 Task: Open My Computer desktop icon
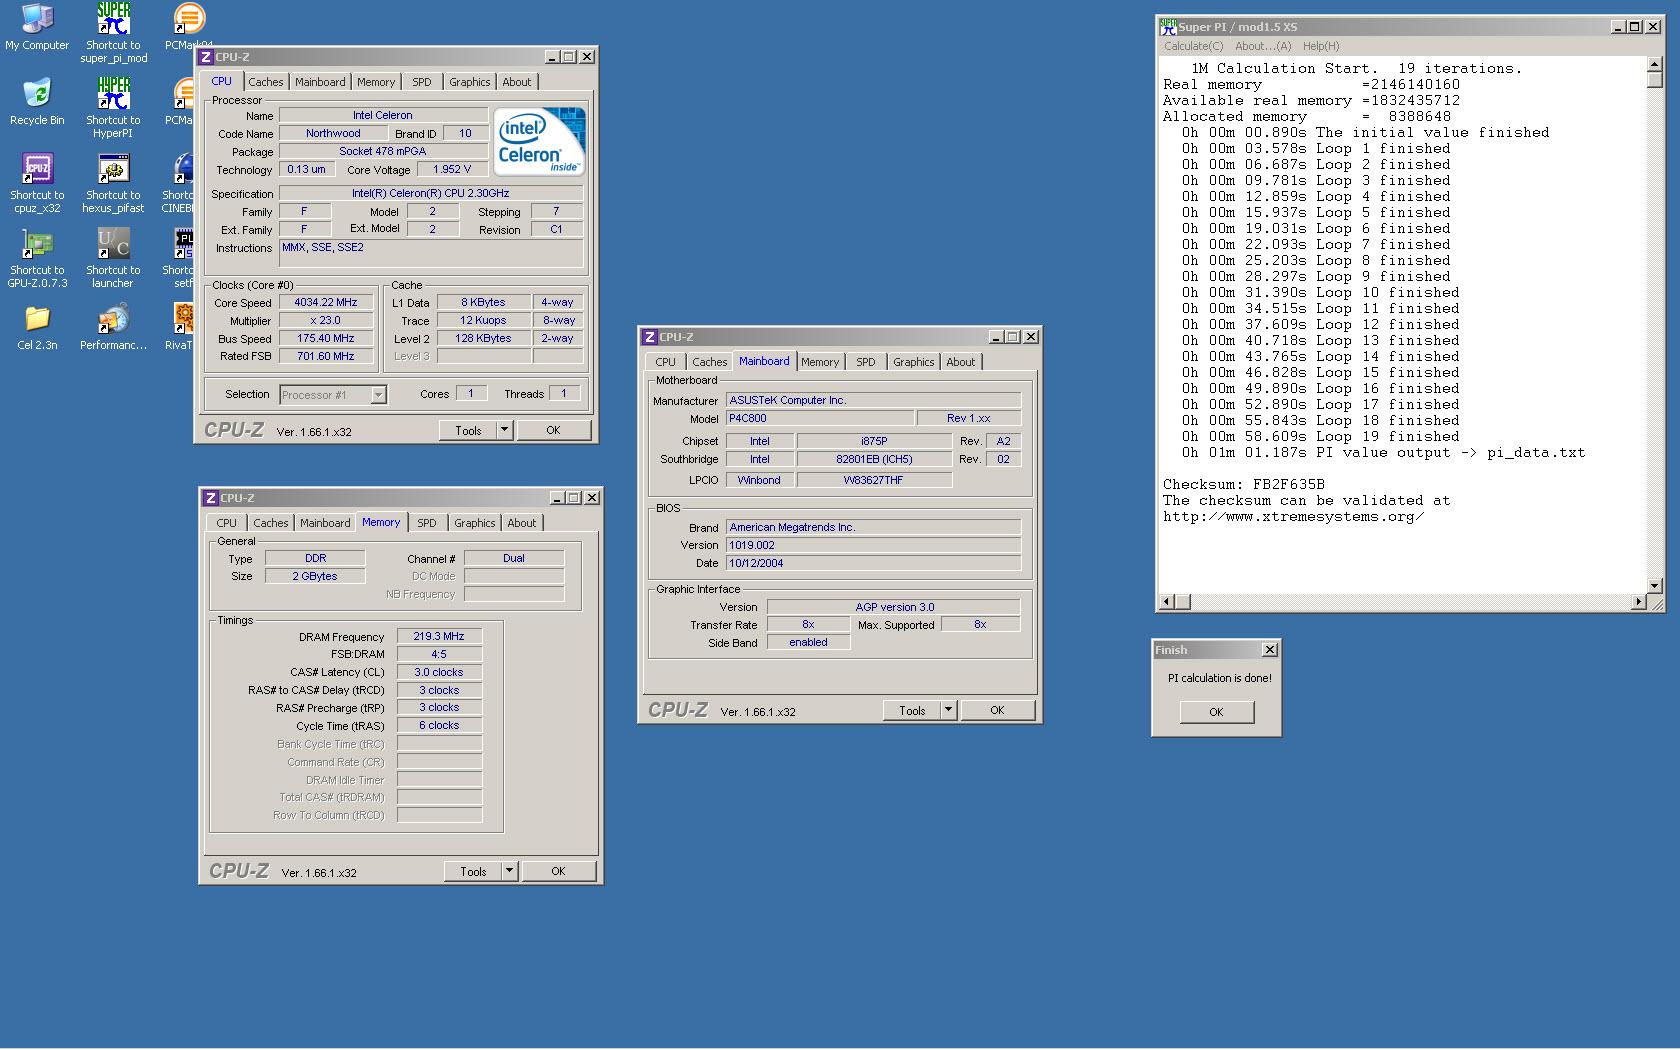tap(37, 27)
